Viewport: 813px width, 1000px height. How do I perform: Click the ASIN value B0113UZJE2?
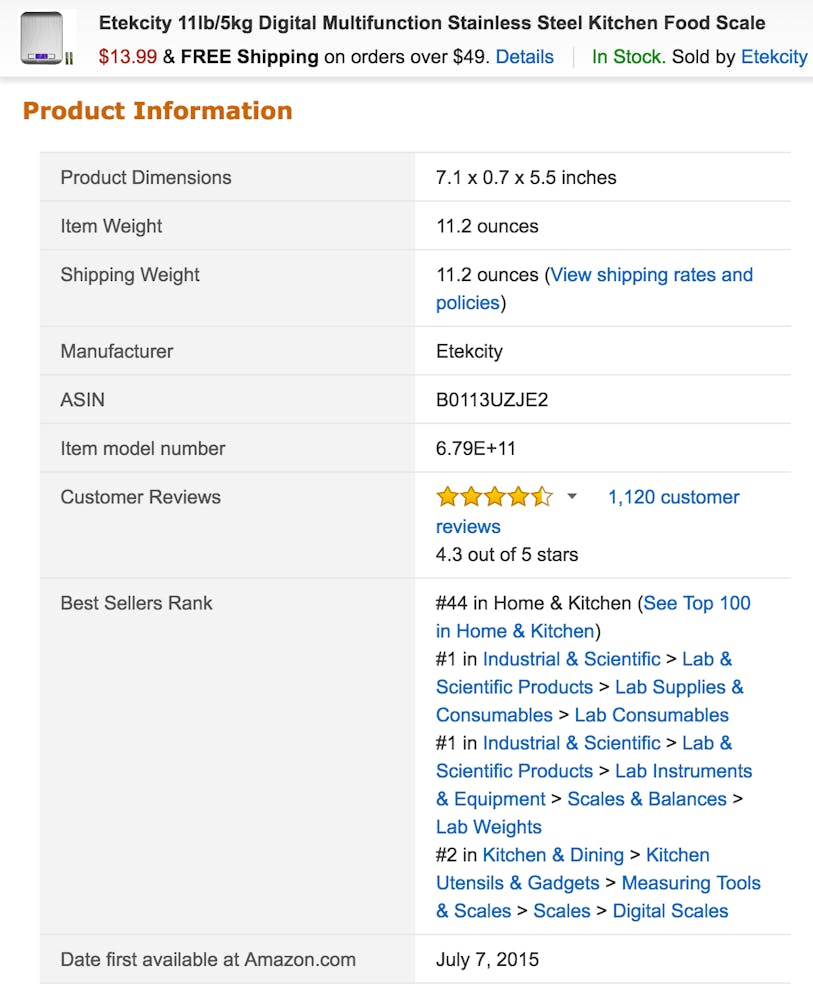[492, 400]
